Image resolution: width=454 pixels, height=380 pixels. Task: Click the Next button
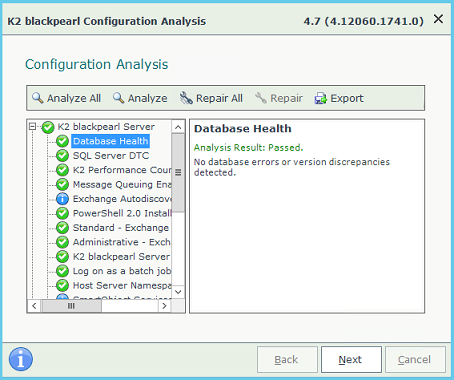pyautogui.click(x=351, y=359)
